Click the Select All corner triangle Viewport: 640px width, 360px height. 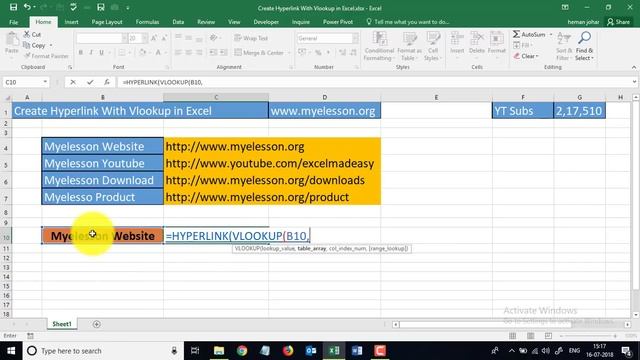(7, 97)
